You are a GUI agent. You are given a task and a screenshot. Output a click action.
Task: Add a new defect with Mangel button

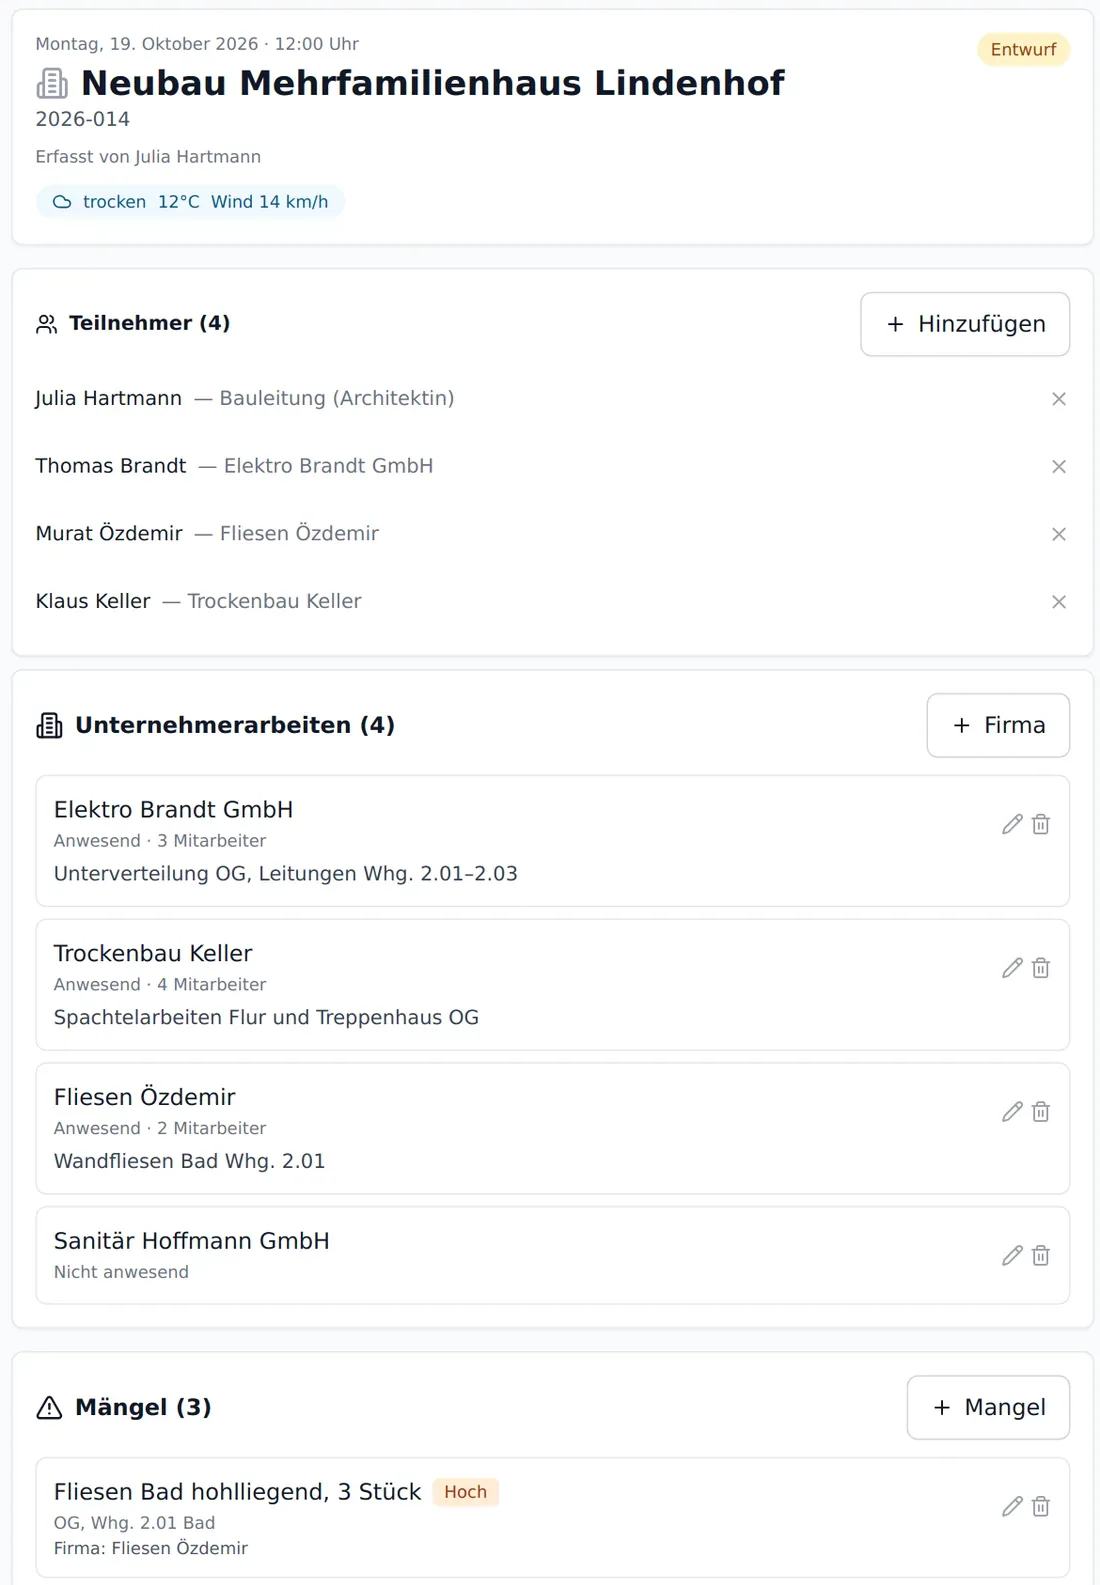988,1407
